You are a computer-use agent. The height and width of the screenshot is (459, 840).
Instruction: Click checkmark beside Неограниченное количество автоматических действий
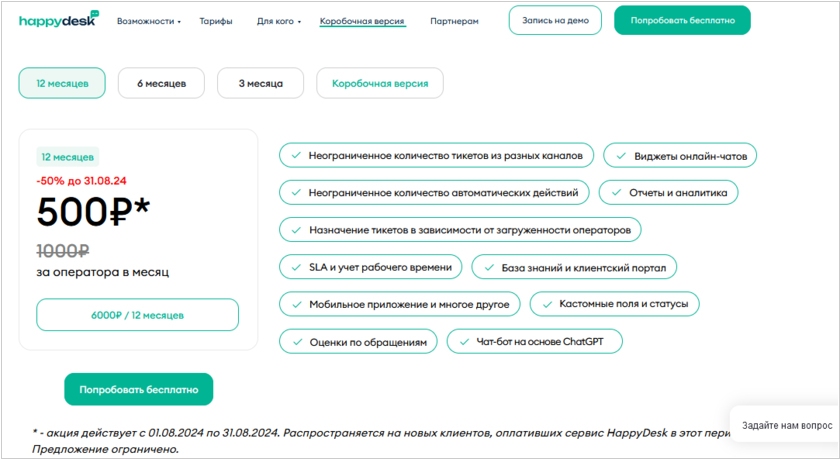tap(296, 193)
